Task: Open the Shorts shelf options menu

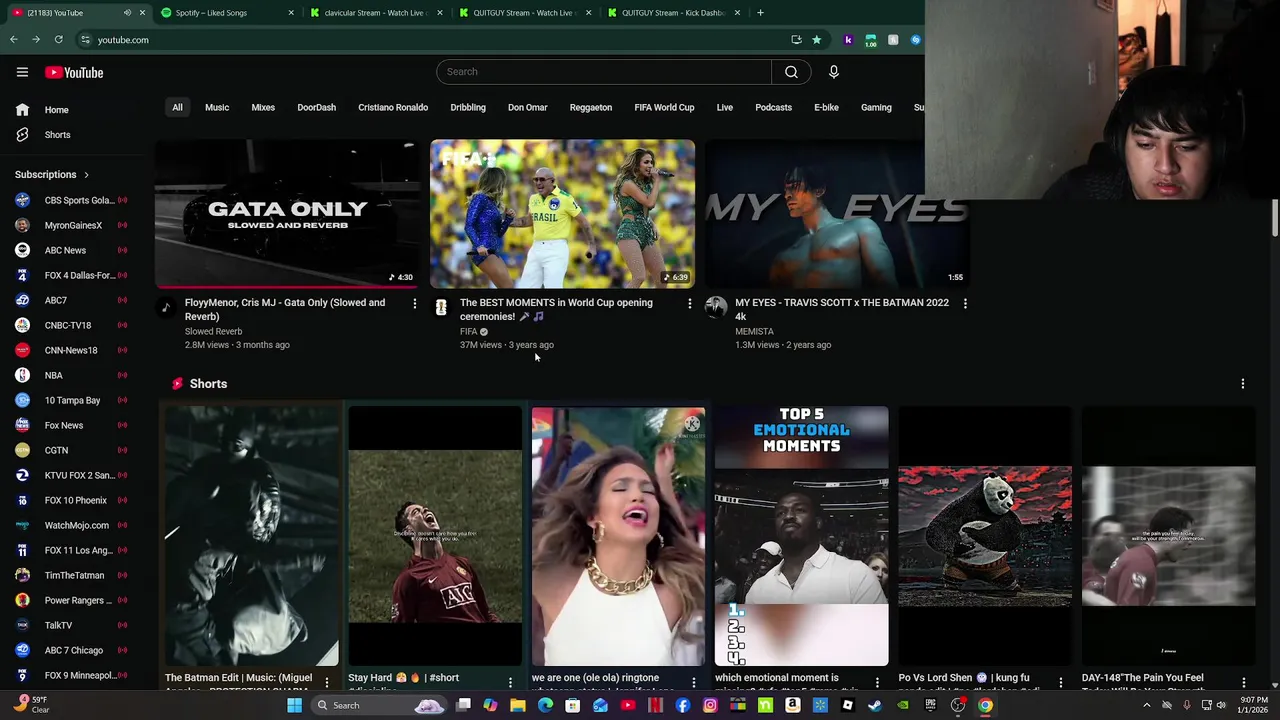Action: pos(1242,384)
